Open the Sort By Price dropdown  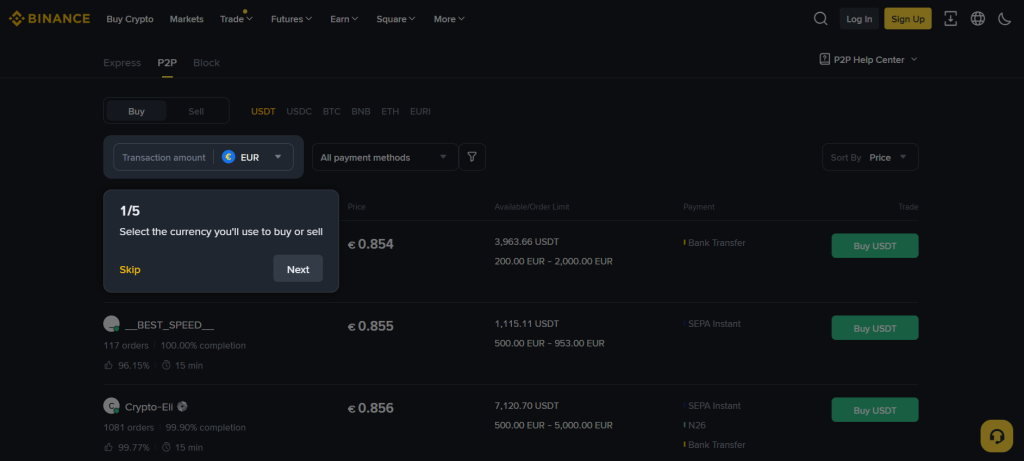[x=870, y=157]
